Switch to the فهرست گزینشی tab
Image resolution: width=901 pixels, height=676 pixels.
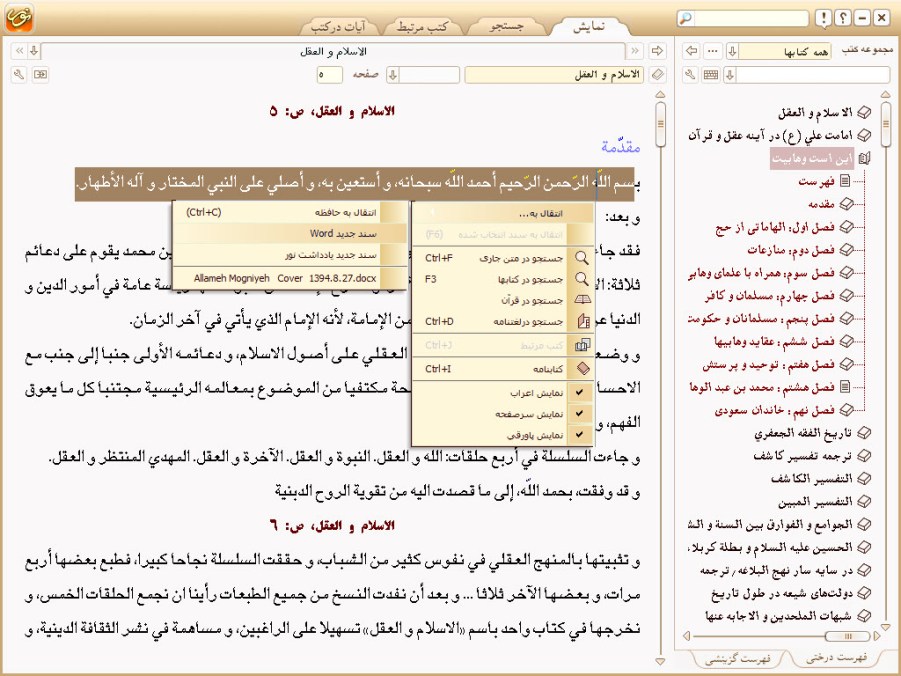tap(738, 658)
